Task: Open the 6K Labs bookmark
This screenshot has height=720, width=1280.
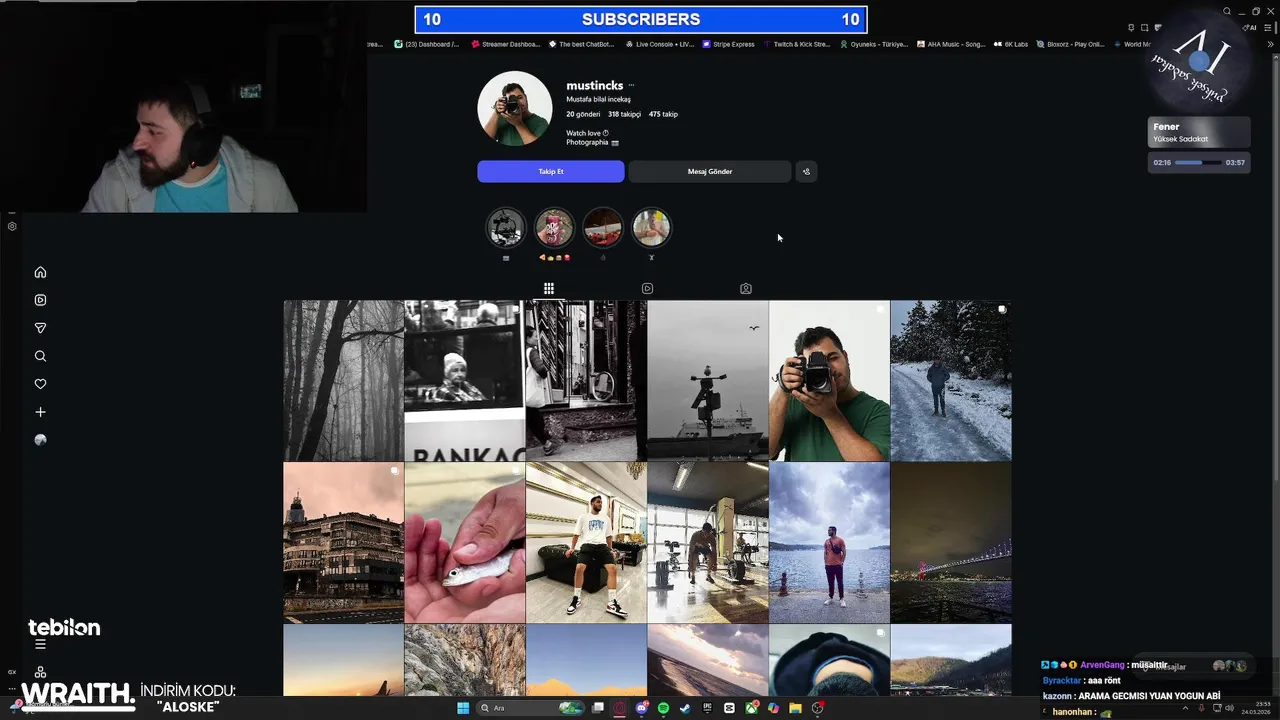Action: click(1011, 44)
